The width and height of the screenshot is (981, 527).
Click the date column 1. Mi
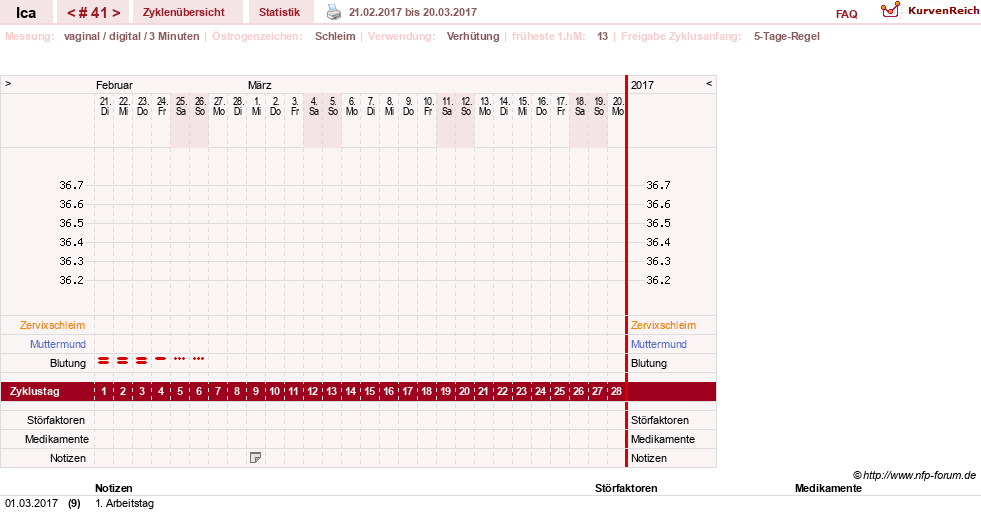pyautogui.click(x=257, y=106)
